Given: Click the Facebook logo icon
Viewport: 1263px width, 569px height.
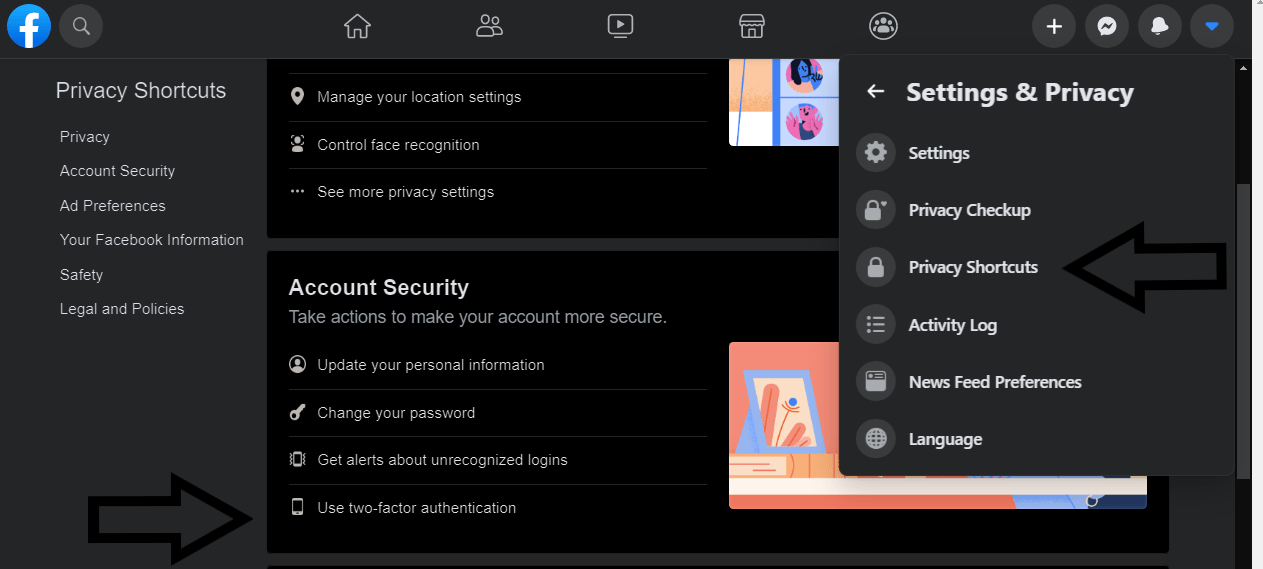Looking at the screenshot, I should [x=29, y=26].
